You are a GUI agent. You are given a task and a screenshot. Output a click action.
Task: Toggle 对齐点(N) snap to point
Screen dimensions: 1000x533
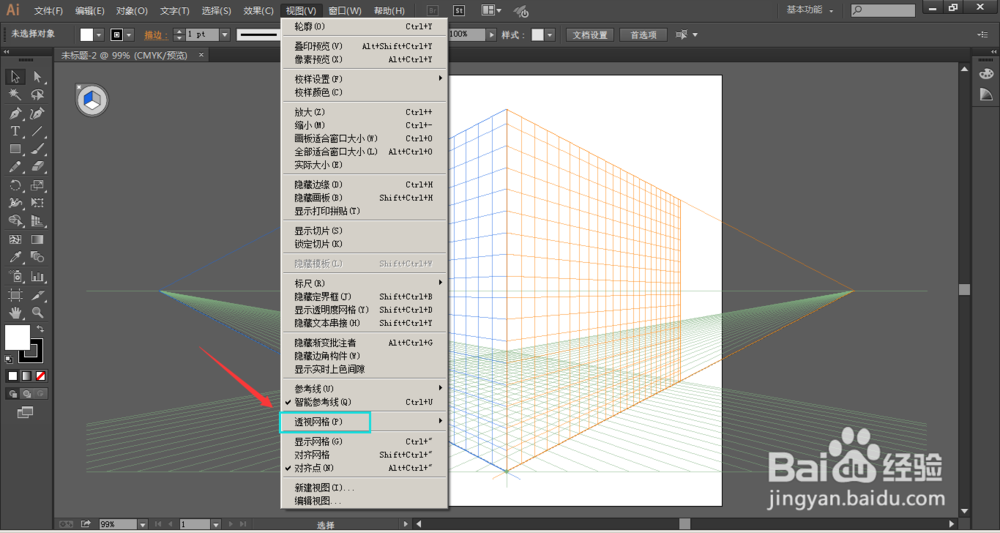coord(364,467)
